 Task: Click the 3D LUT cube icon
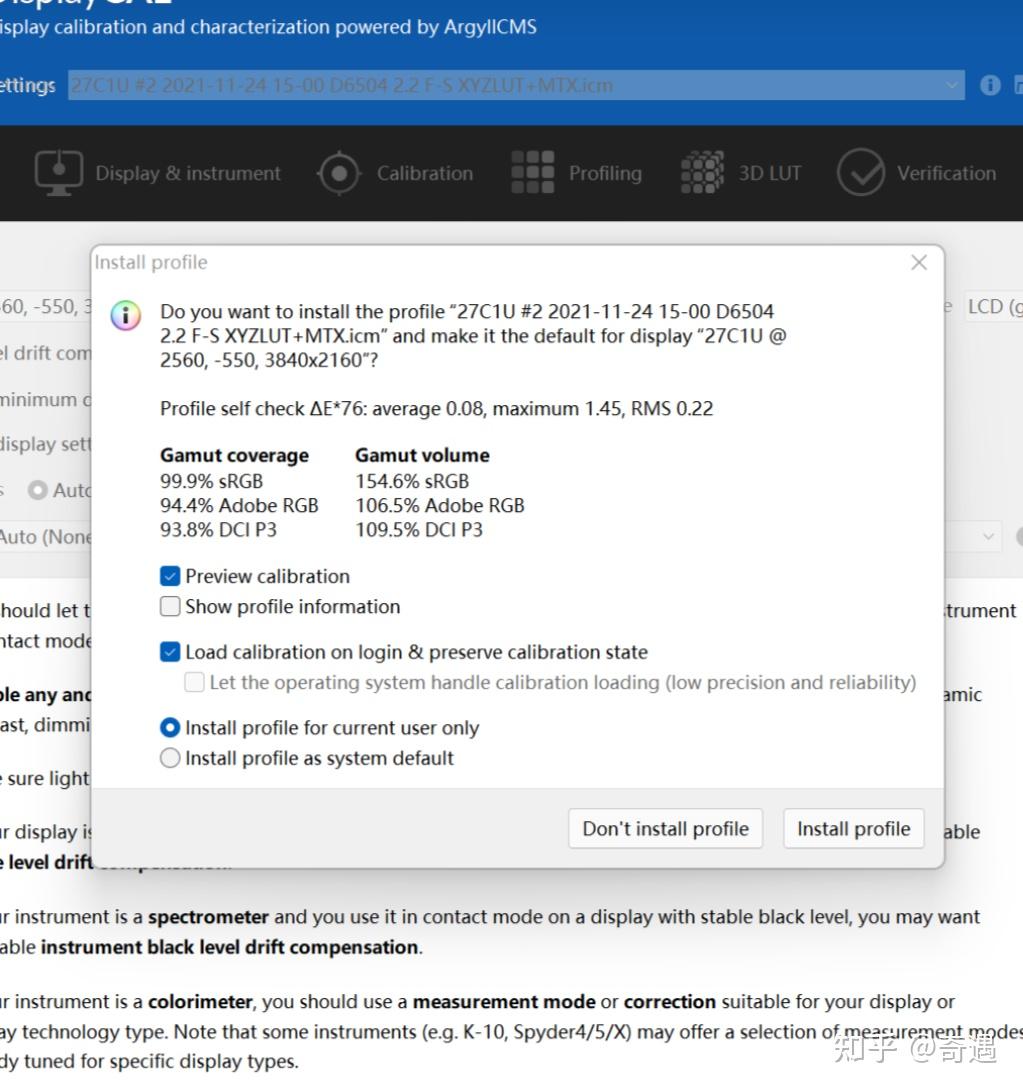click(701, 172)
